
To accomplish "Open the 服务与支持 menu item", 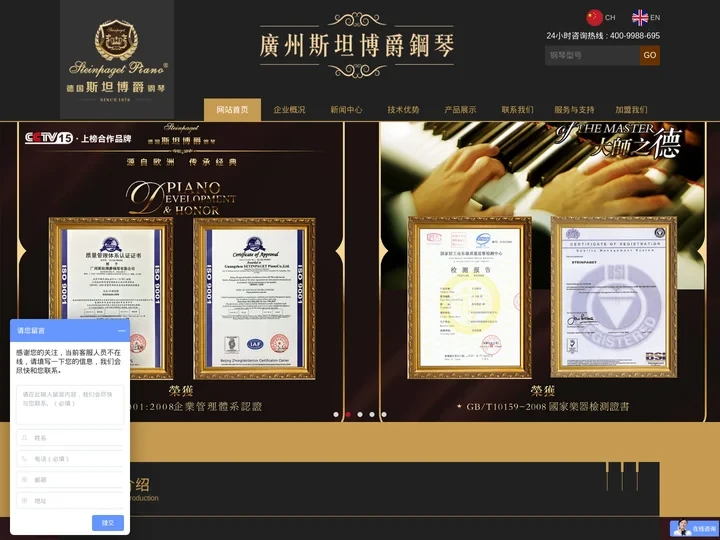I will pyautogui.click(x=574, y=110).
